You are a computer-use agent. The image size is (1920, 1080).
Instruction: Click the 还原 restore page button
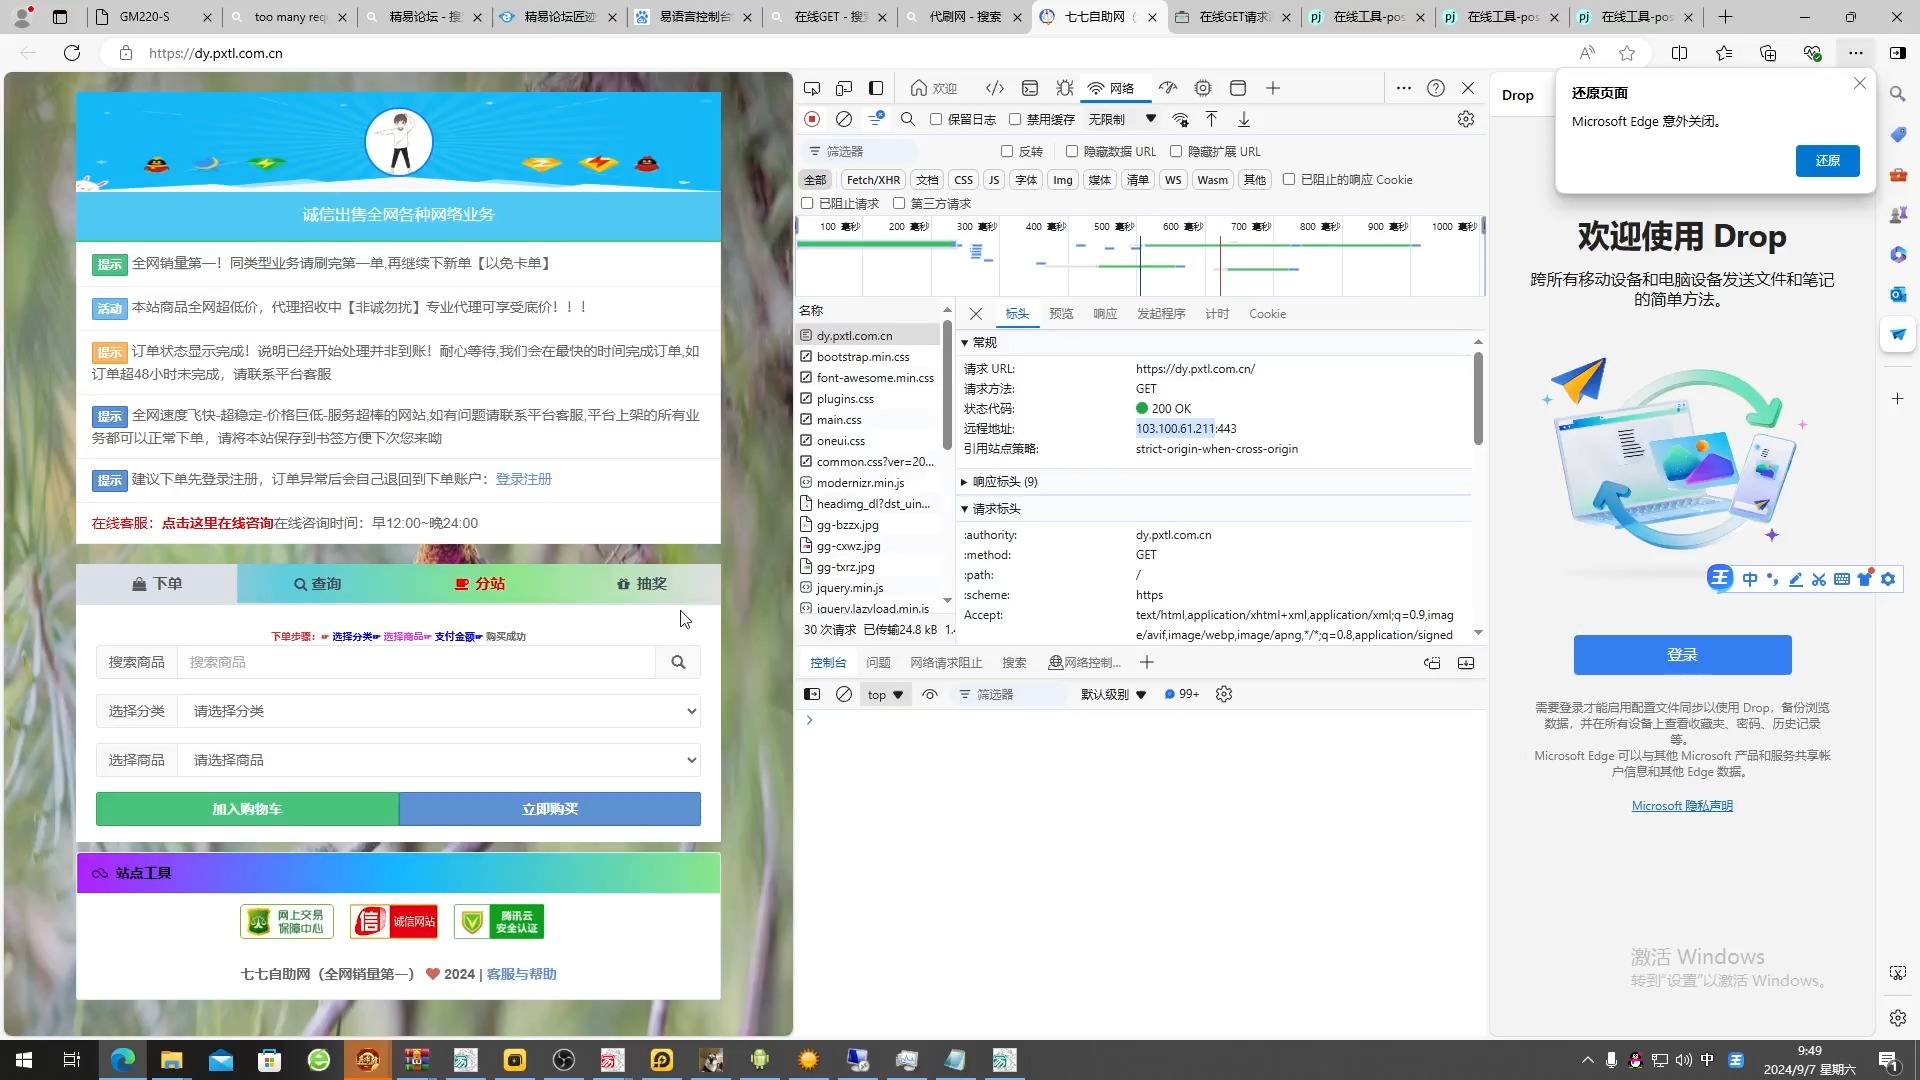[x=1827, y=160]
